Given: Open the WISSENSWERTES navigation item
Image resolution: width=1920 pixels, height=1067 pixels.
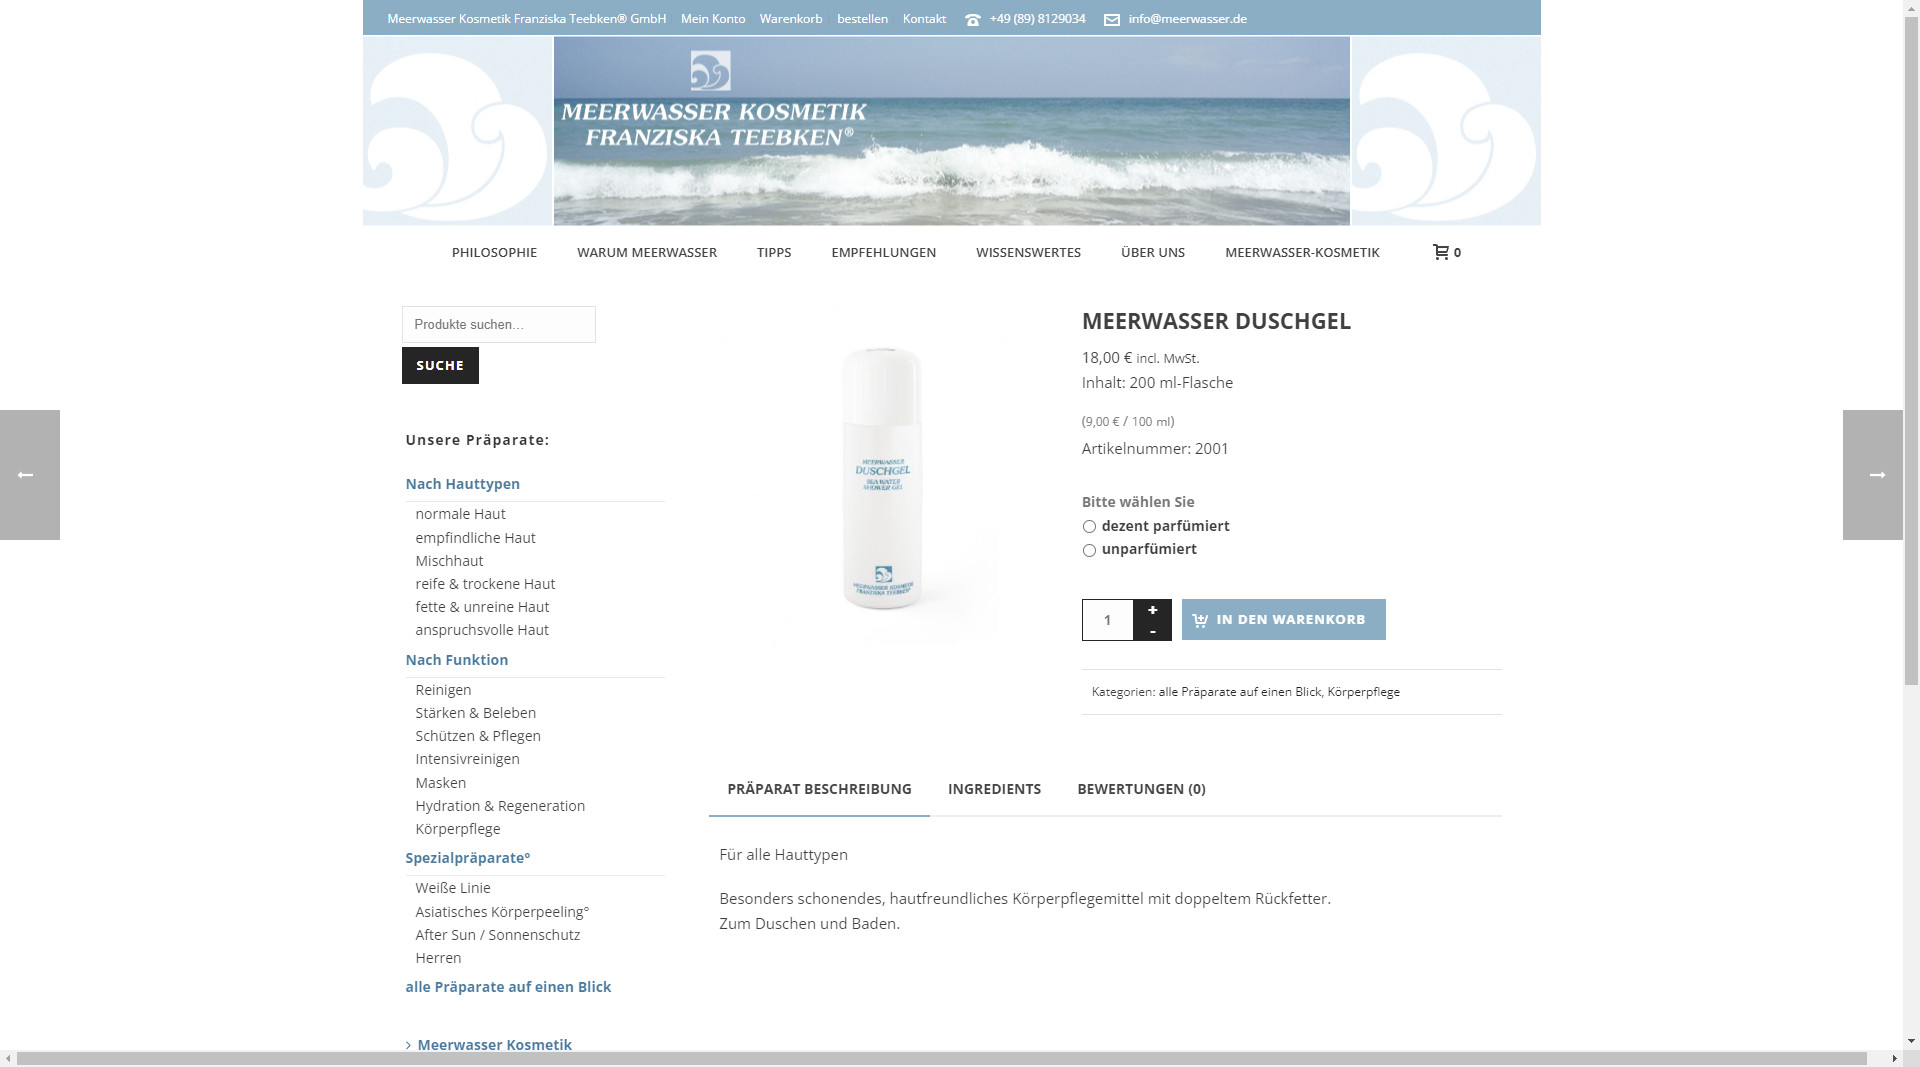Looking at the screenshot, I should tap(1028, 252).
